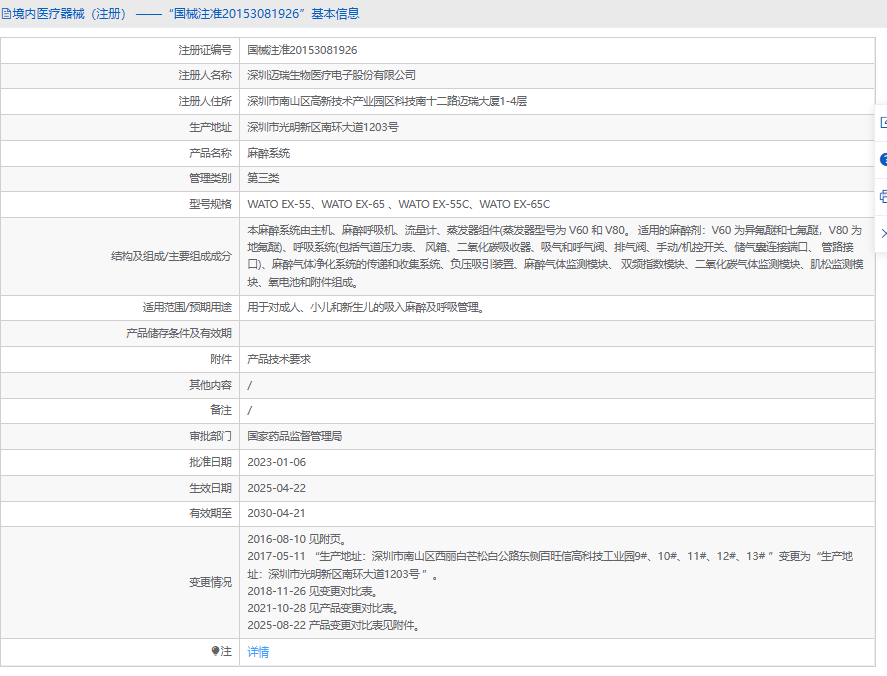Click production address 深圳市光明新区南环大道1203号 in 生产地址 row
Image resolution: width=887 pixels, height=676 pixels.
coord(322,127)
